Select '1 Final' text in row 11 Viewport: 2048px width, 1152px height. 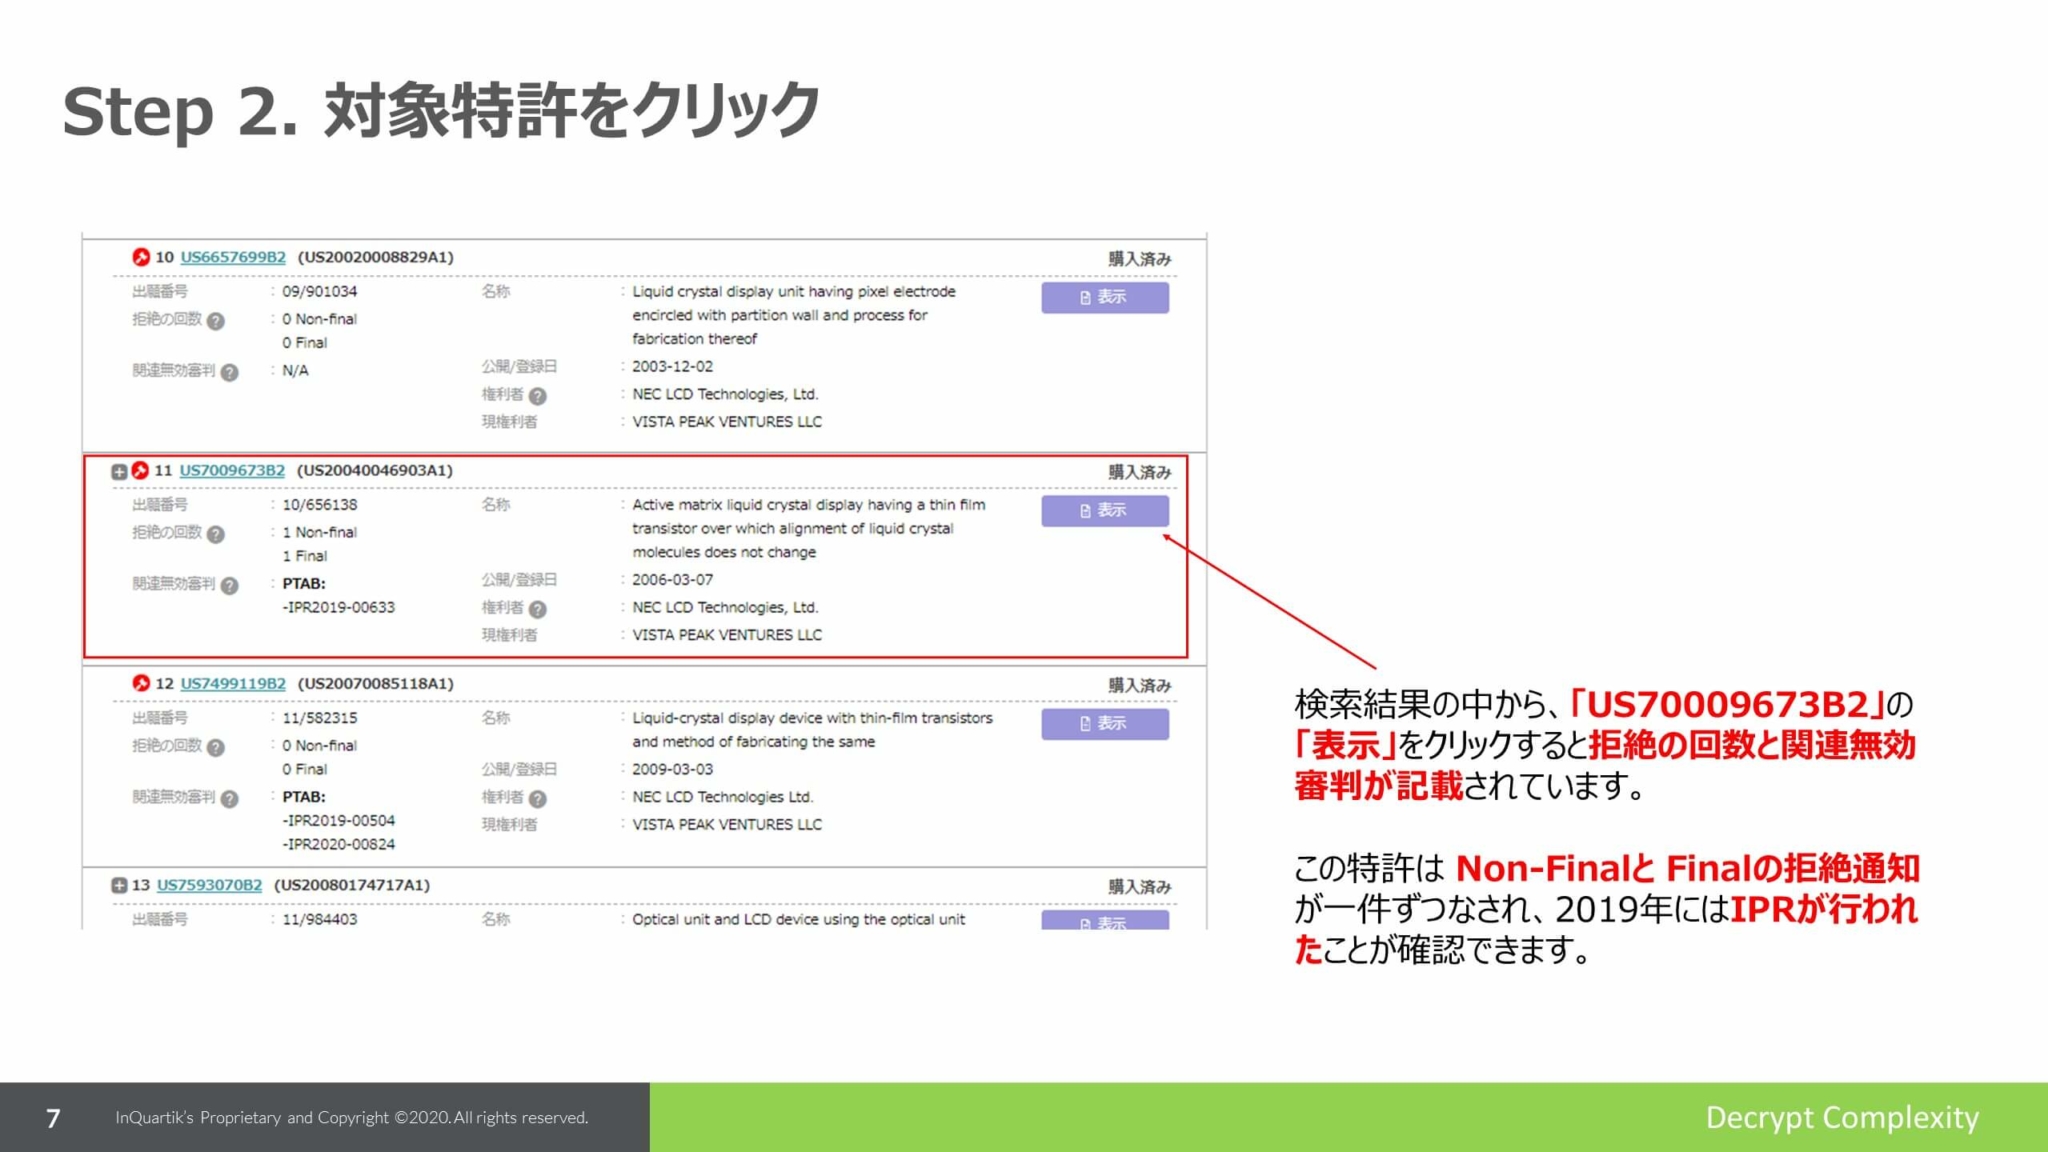coord(304,556)
